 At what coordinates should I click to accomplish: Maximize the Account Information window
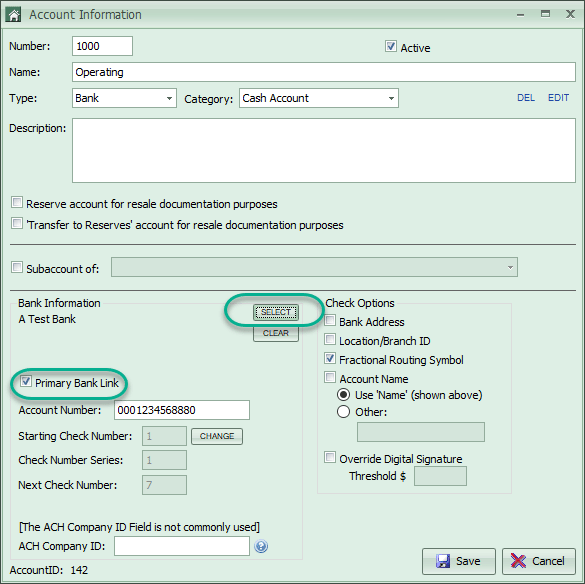pyautogui.click(x=545, y=14)
